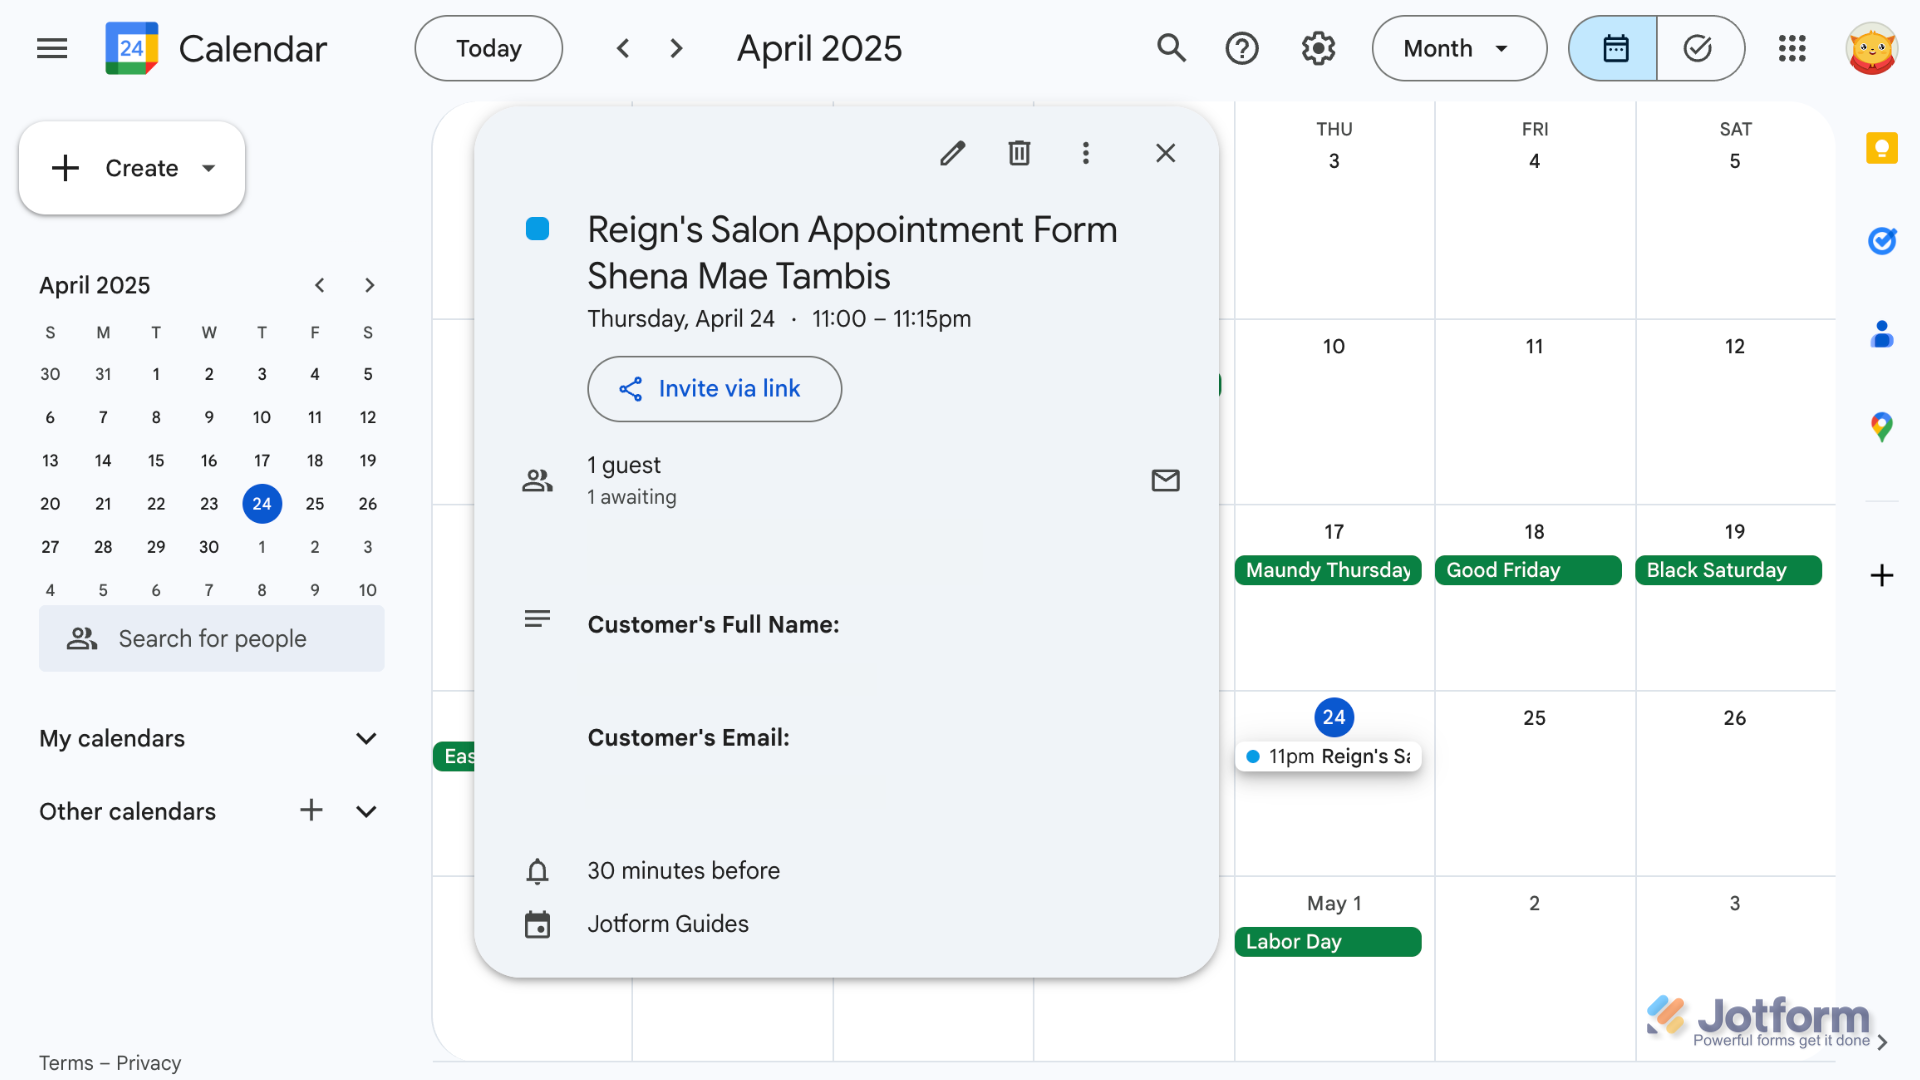Switch to tasks-only view
Image resolution: width=1920 pixels, height=1080 pixels.
(x=1699, y=48)
